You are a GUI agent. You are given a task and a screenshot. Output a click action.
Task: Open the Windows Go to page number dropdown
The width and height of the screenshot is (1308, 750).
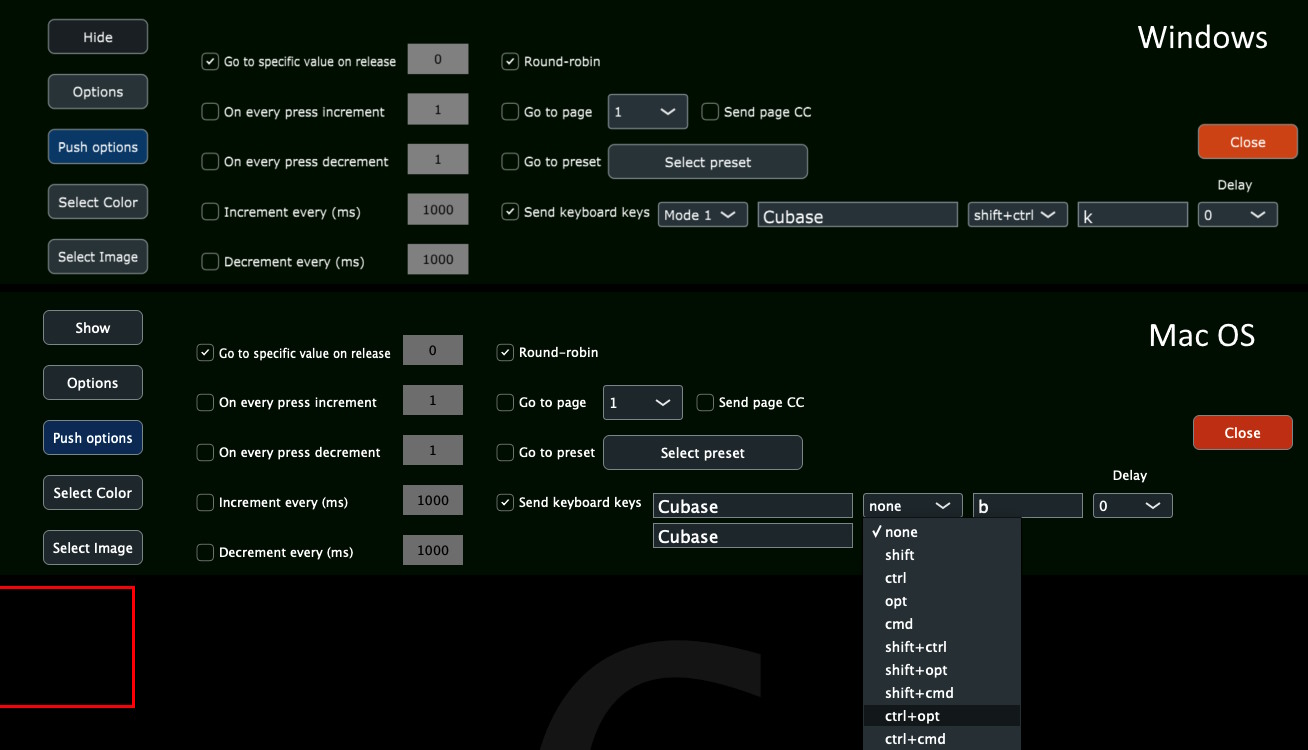648,112
